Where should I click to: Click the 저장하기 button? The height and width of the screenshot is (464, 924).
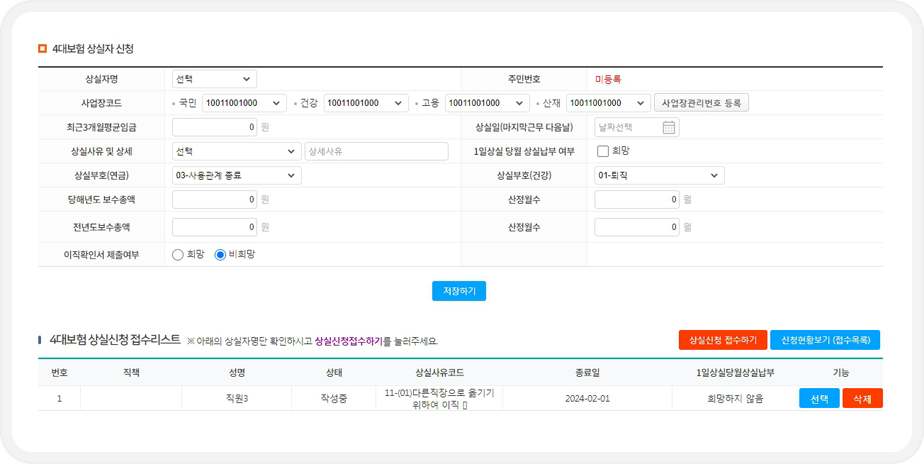point(459,291)
